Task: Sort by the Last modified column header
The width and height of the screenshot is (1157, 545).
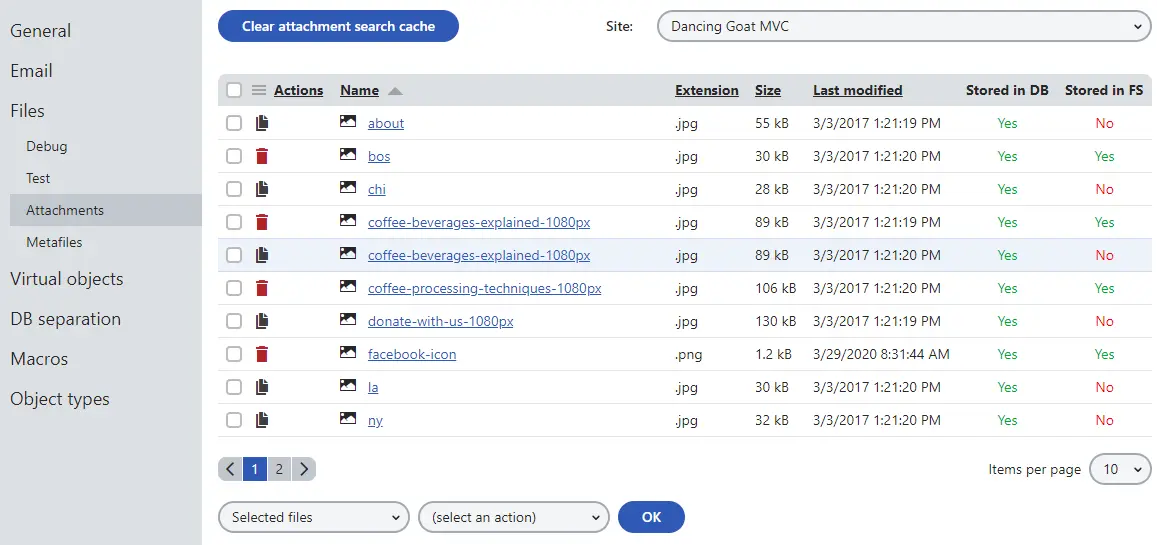Action: tap(857, 90)
